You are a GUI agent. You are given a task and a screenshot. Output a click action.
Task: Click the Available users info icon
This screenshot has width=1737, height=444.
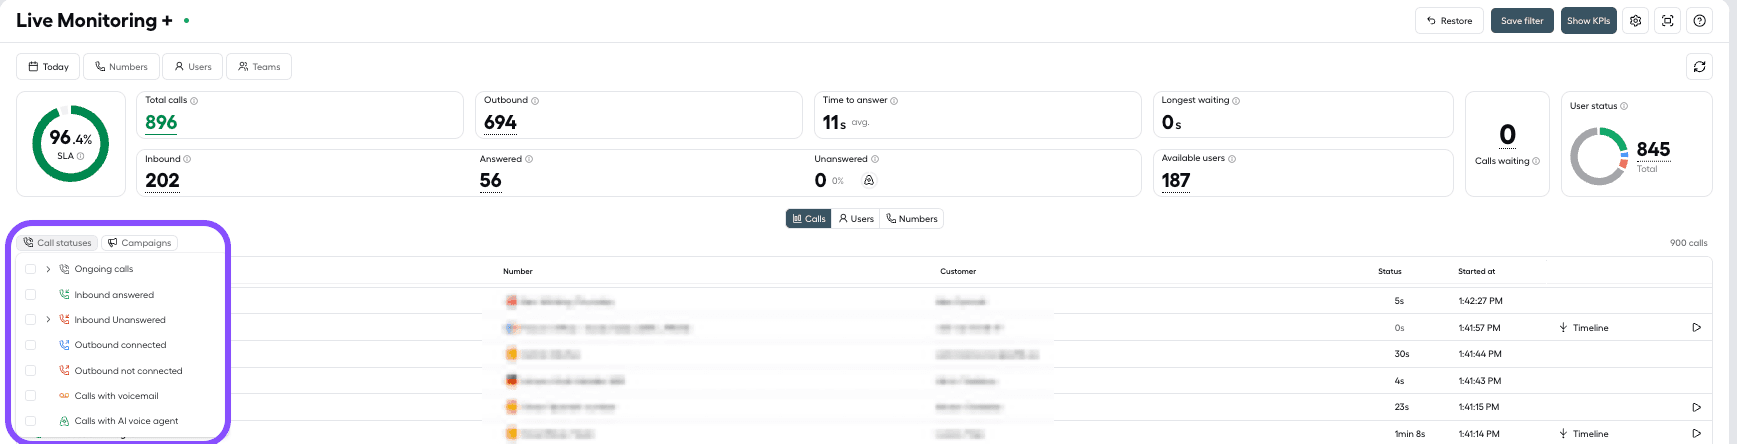(1232, 159)
